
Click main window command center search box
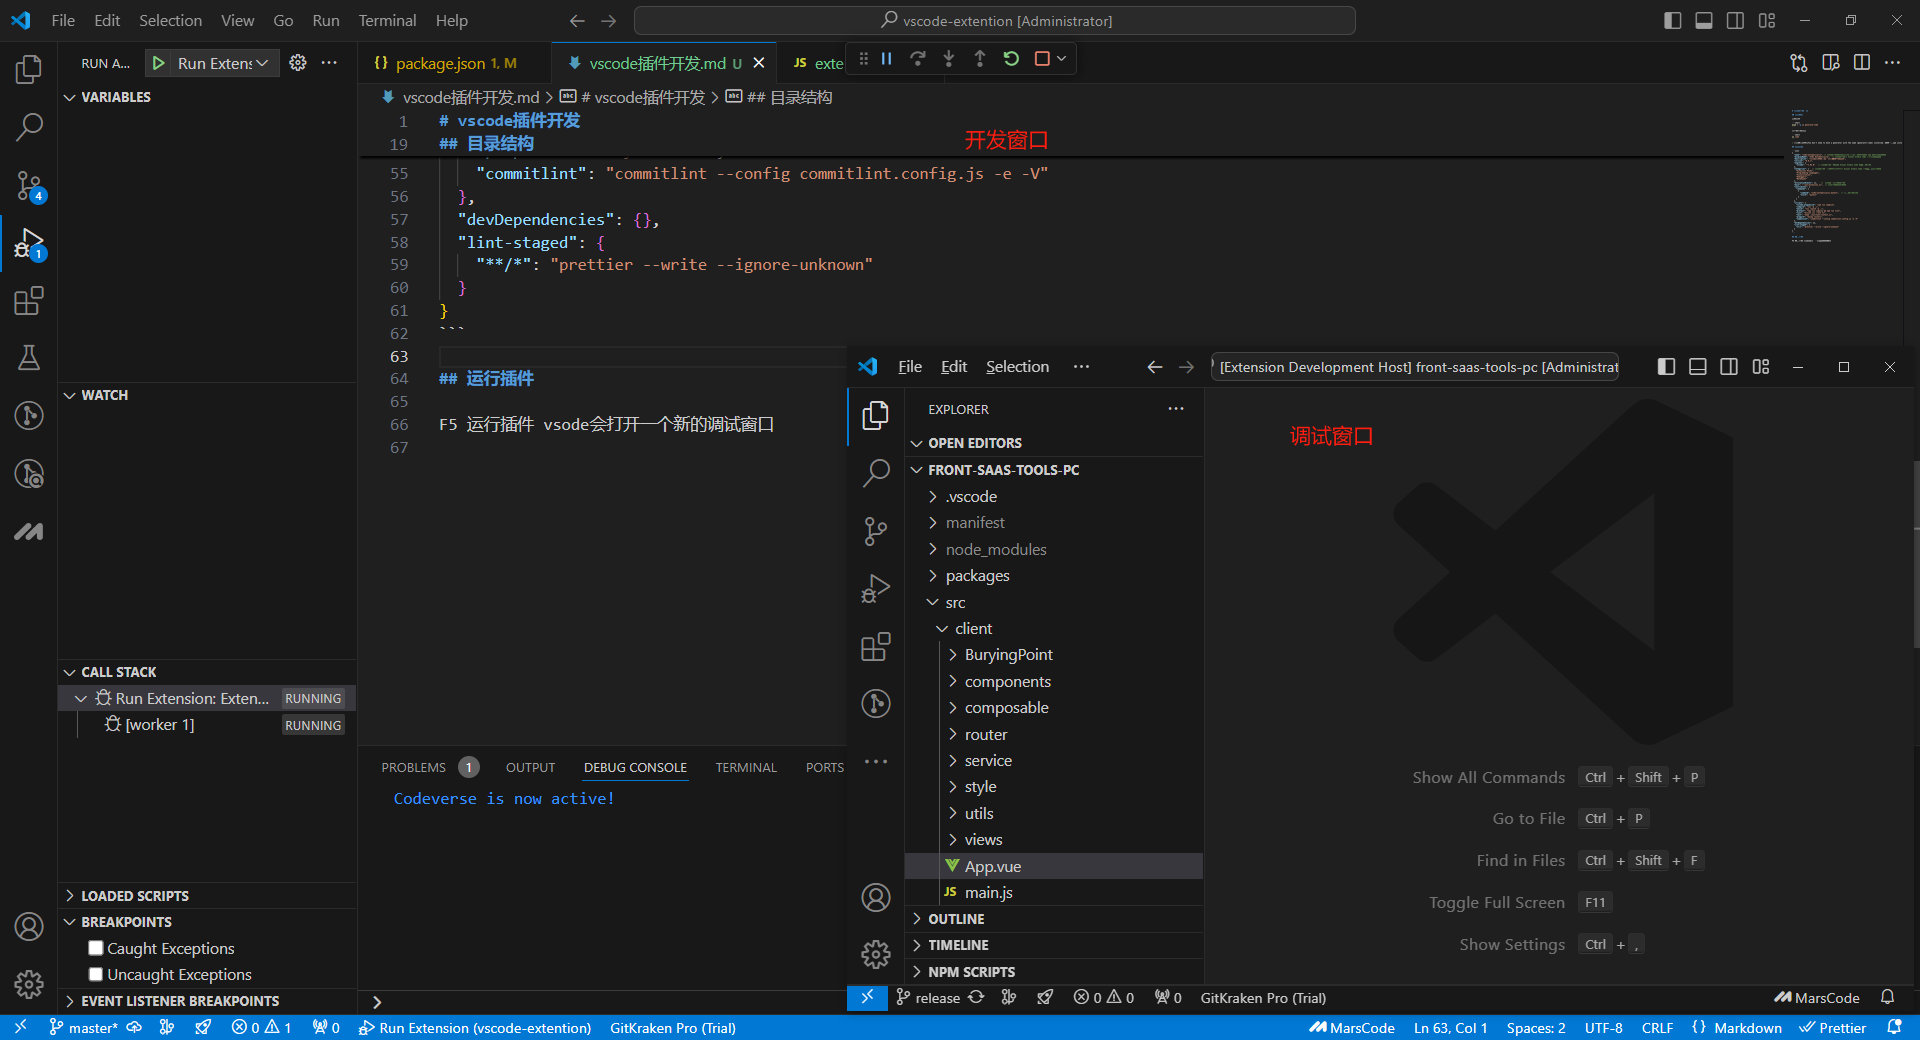click(995, 20)
